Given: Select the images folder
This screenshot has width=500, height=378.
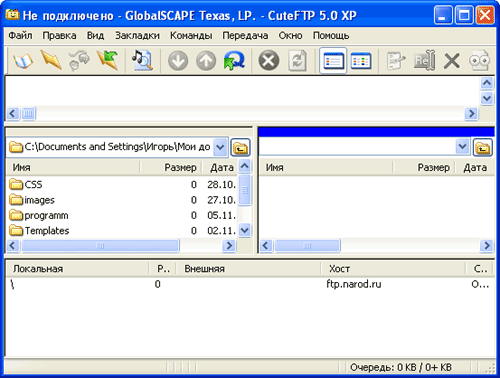Looking at the screenshot, I should point(32,200).
